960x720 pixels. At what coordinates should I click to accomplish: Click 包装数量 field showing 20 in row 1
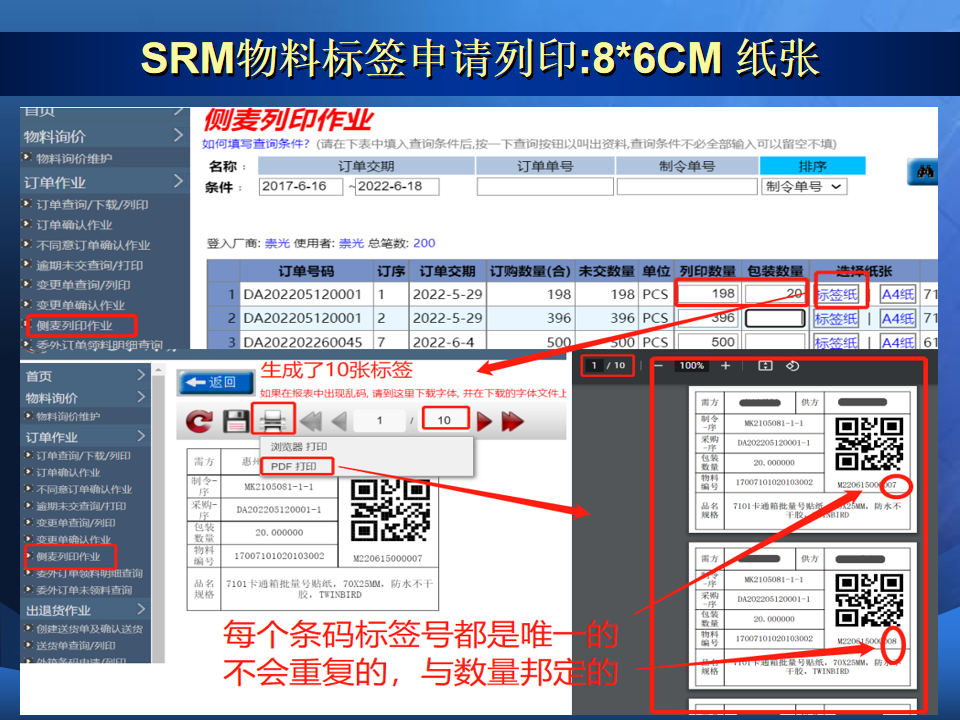[775, 294]
